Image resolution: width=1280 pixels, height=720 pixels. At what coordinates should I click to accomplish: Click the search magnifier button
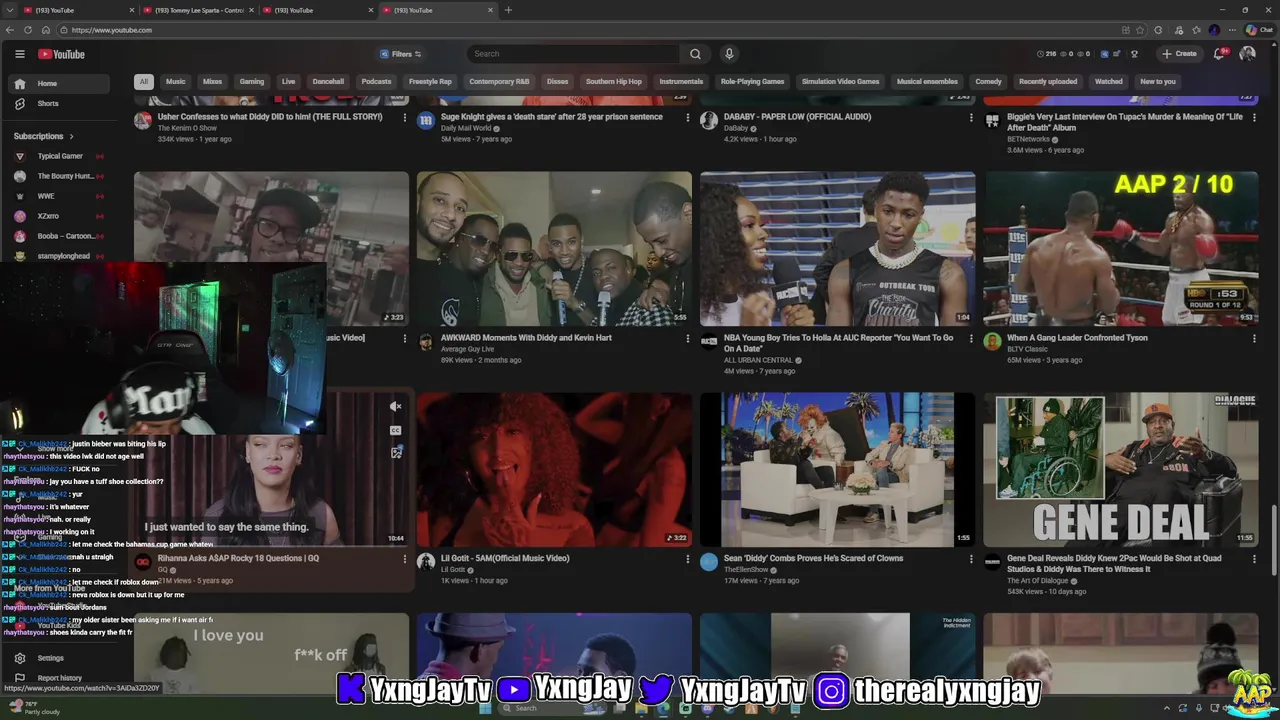coord(695,54)
